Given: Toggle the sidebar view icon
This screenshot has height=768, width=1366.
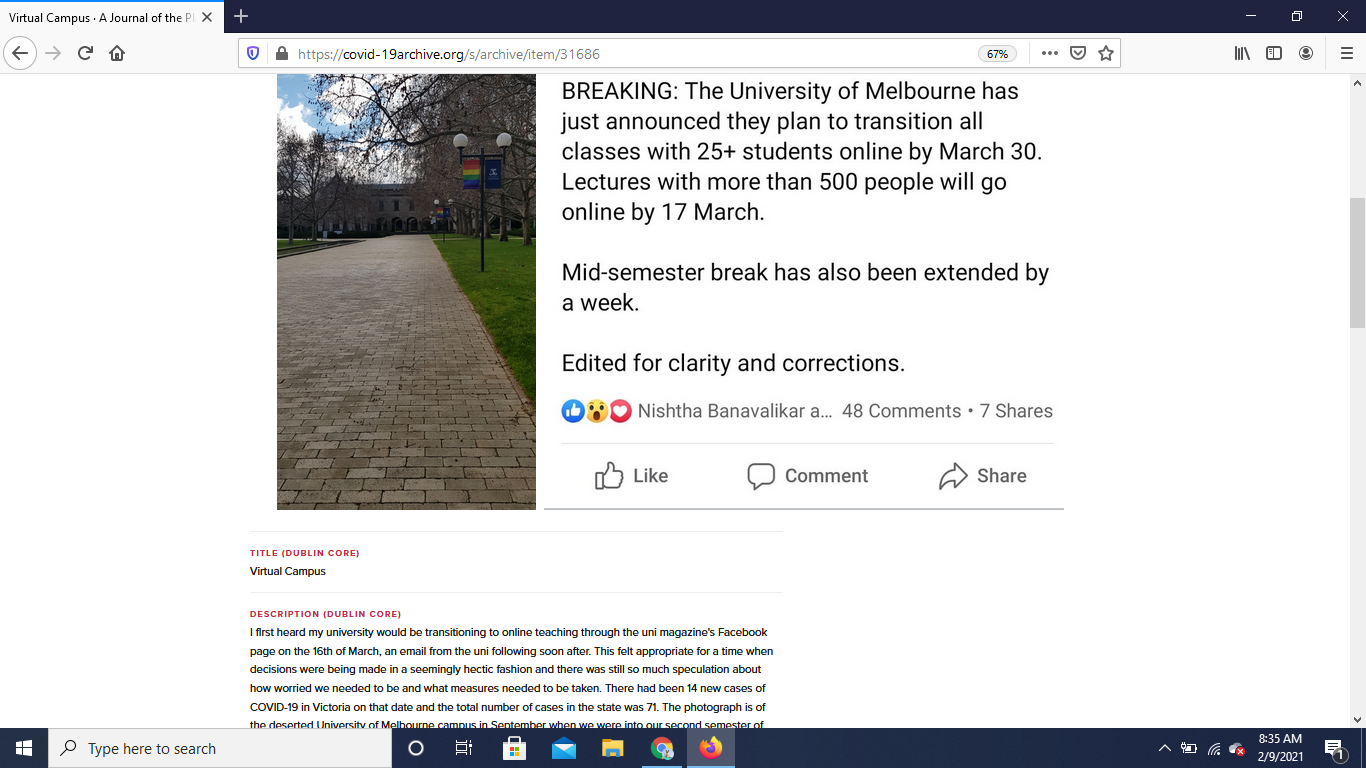Looking at the screenshot, I should tap(1274, 54).
